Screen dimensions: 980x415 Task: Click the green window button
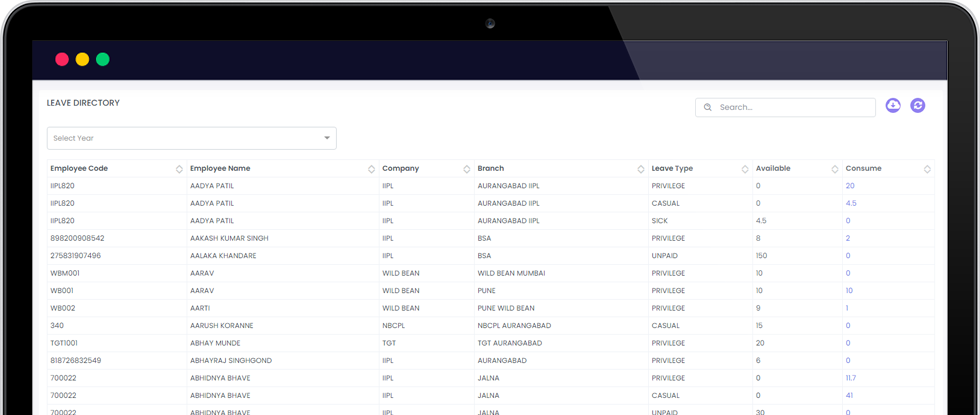[102, 60]
